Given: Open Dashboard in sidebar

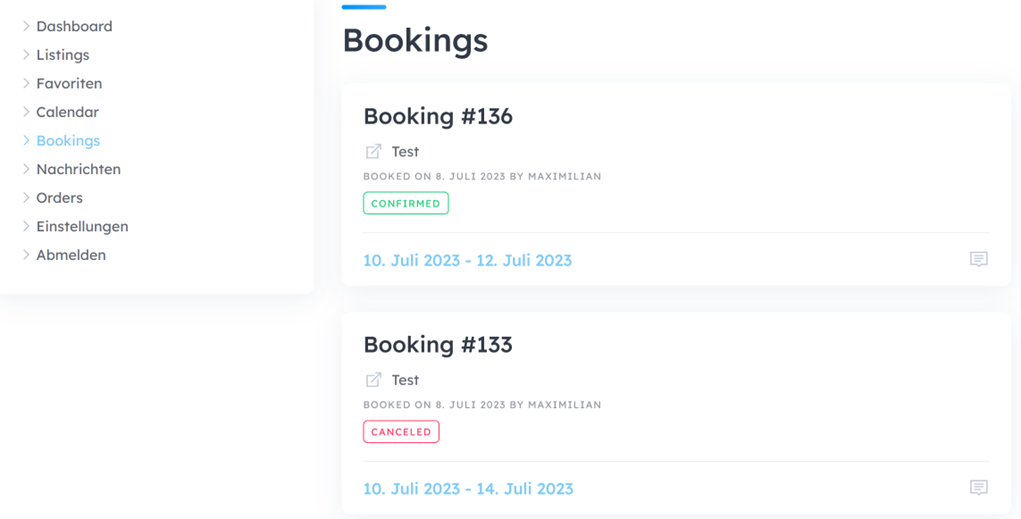Looking at the screenshot, I should pyautogui.click(x=74, y=26).
